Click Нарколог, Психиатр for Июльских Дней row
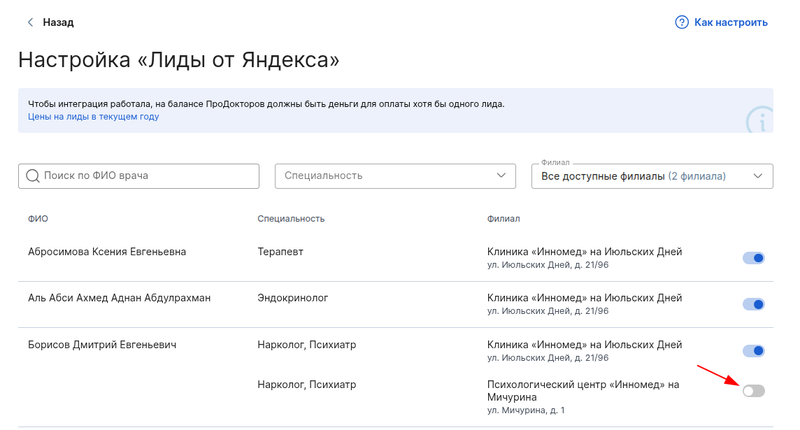The width and height of the screenshot is (800, 430). click(x=307, y=345)
